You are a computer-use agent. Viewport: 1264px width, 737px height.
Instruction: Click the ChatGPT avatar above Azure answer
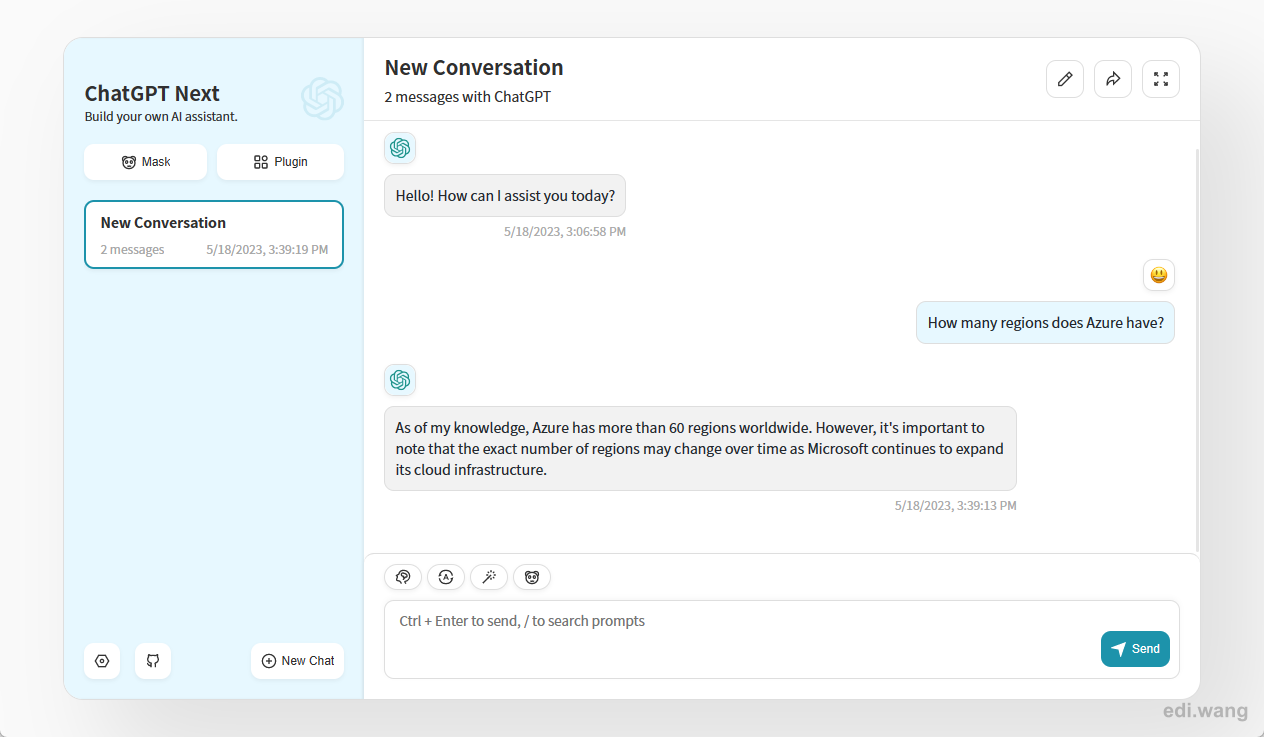[400, 380]
